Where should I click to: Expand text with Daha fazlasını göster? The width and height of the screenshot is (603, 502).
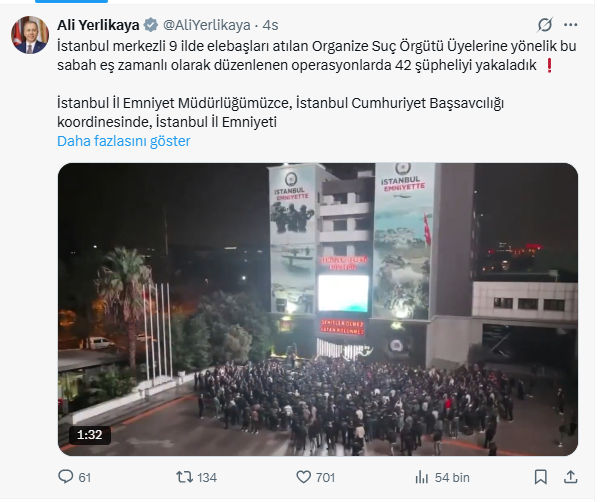tap(123, 141)
